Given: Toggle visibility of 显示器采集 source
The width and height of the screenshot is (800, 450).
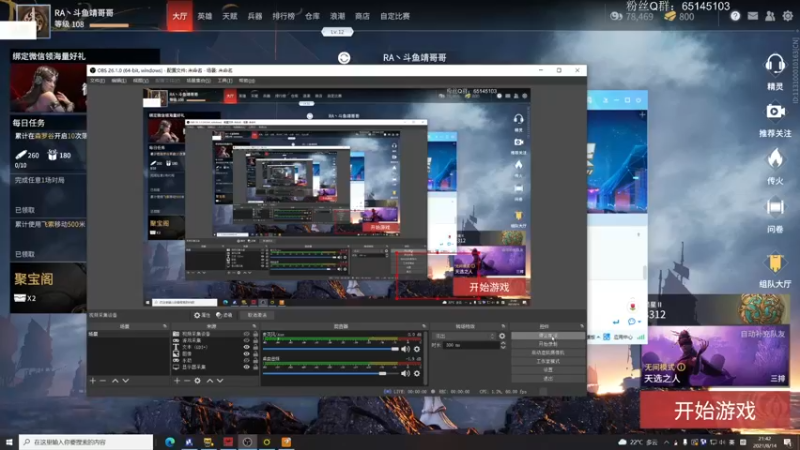Looking at the screenshot, I should pos(246,367).
